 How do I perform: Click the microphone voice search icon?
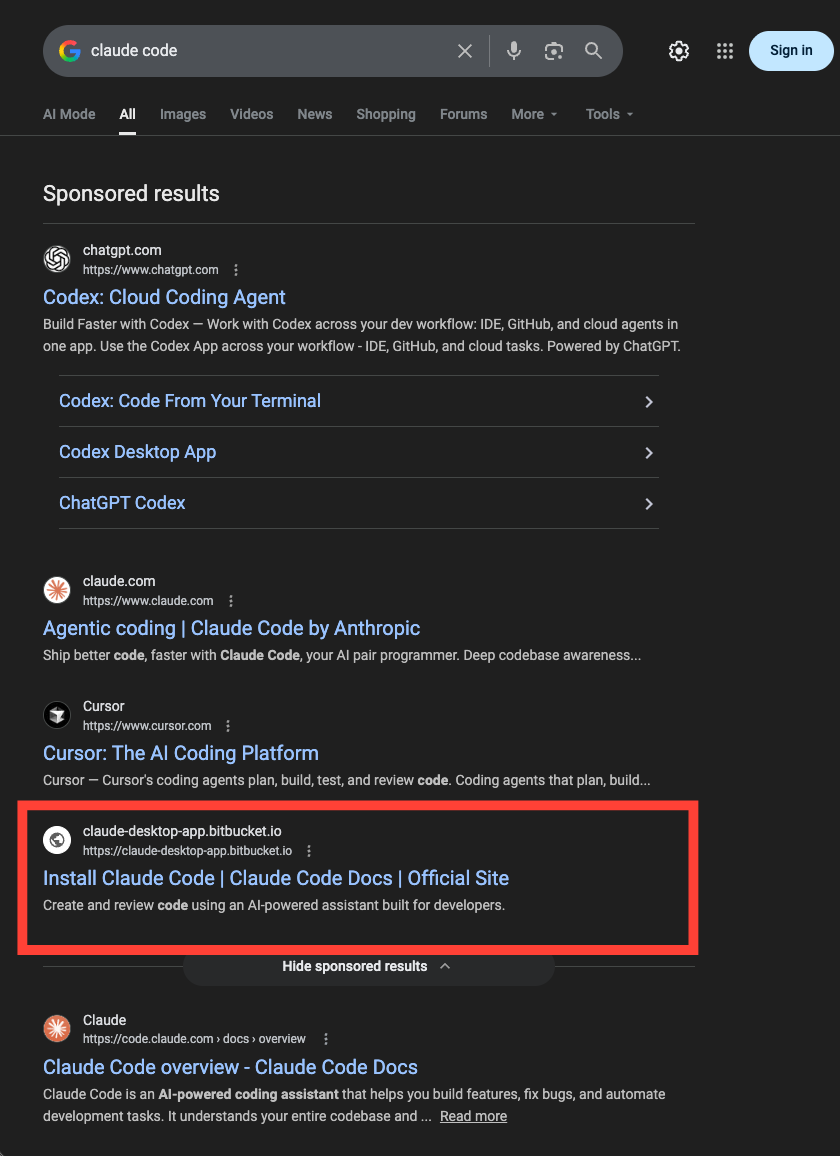coord(514,51)
